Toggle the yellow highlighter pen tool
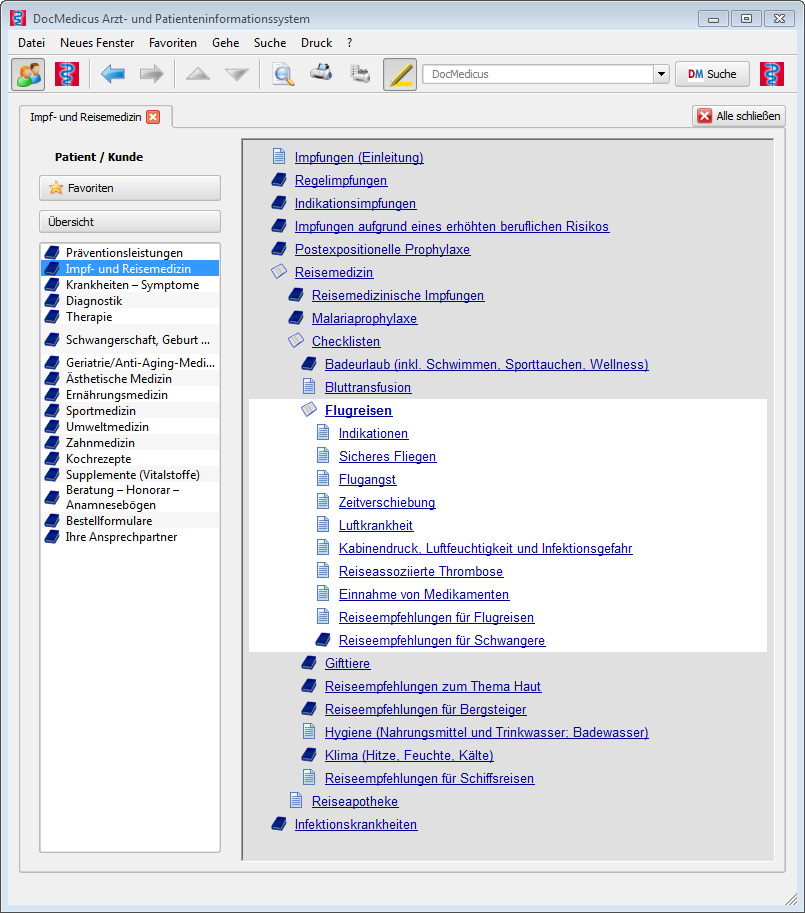Viewport: 805px width, 913px height. click(400, 74)
